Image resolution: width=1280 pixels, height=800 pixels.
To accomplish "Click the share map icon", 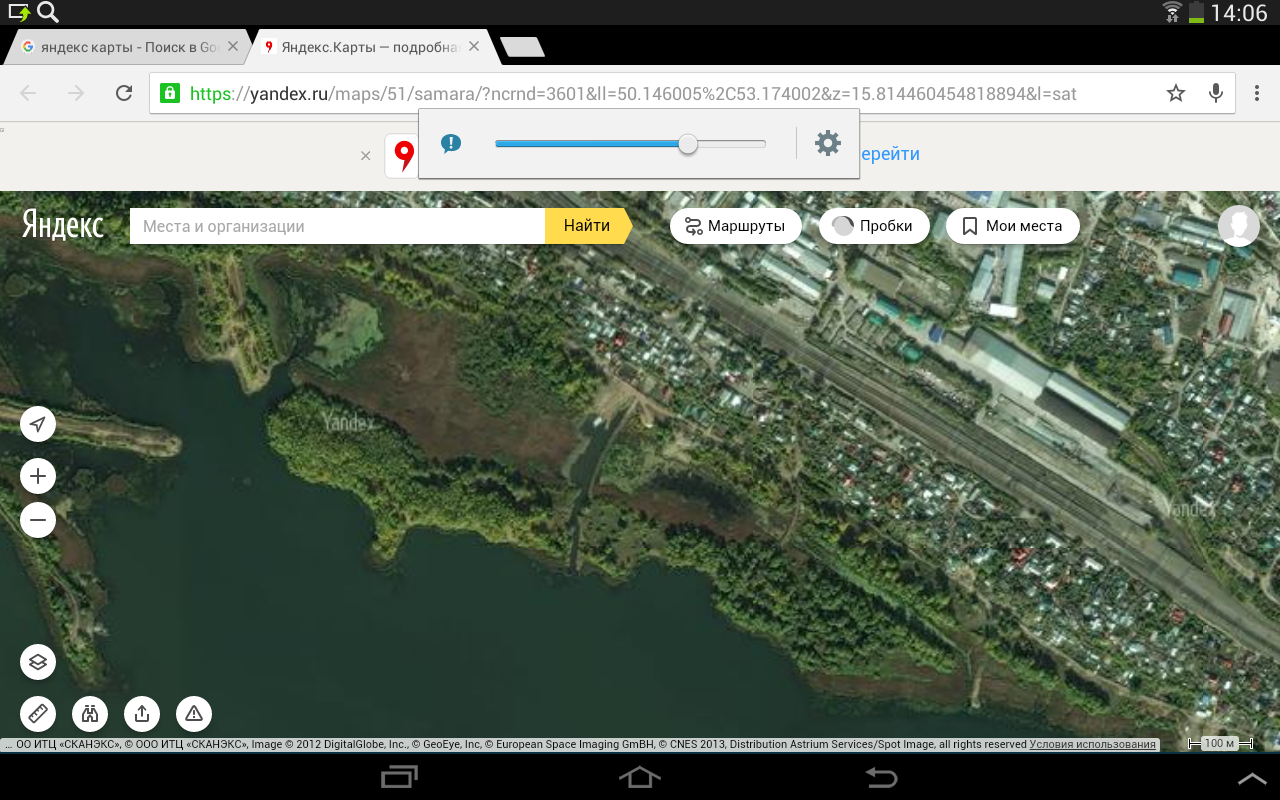I will [142, 714].
